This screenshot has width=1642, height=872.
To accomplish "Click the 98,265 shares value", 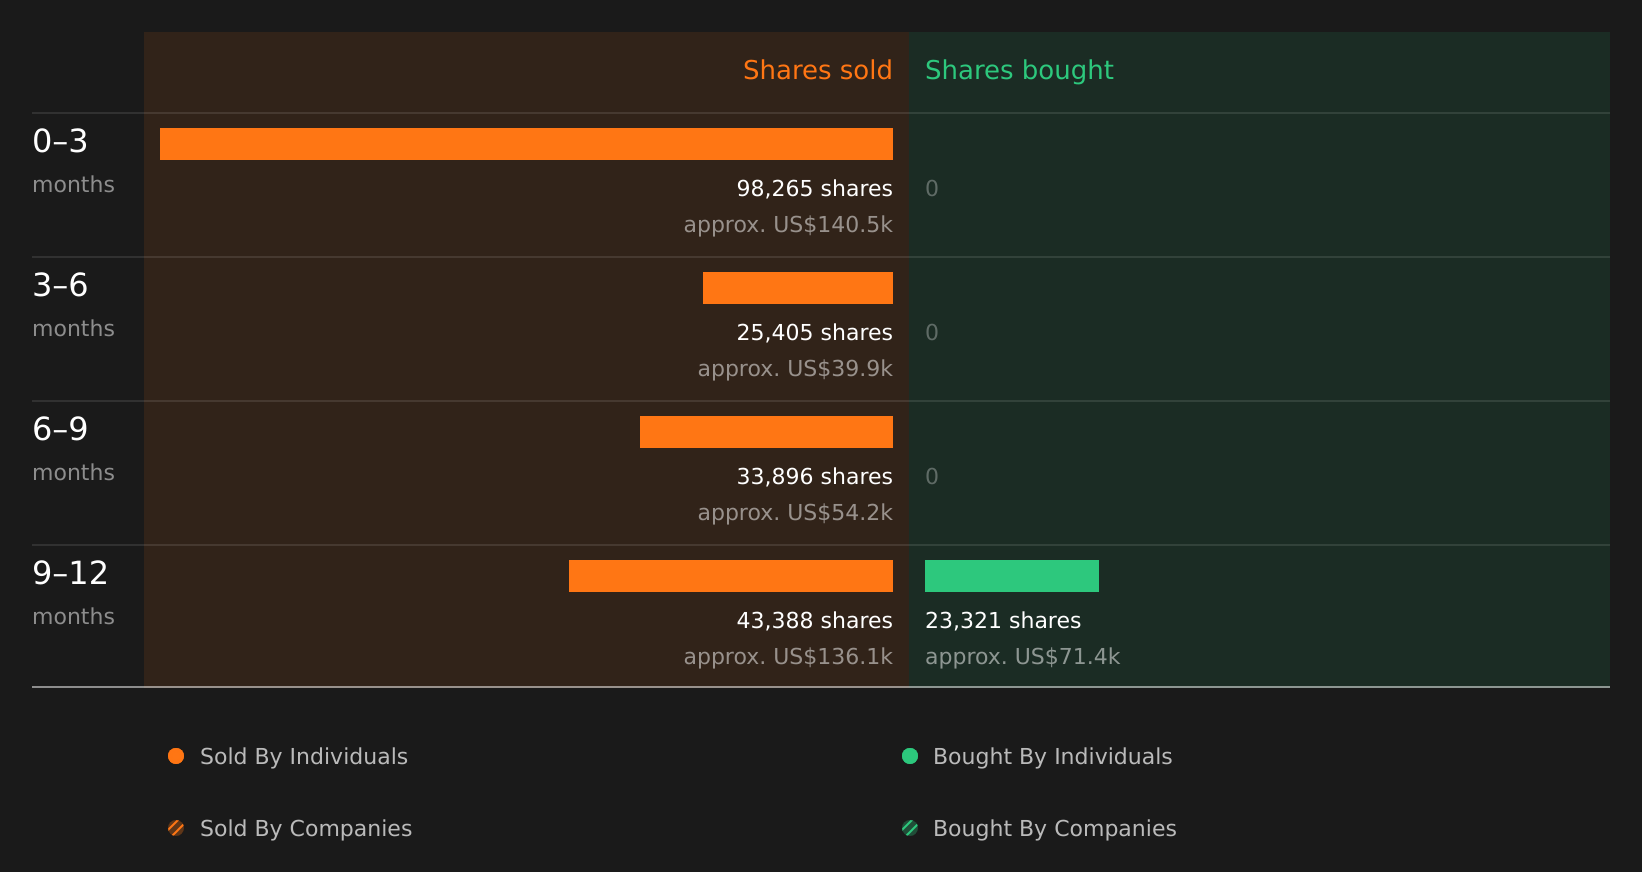I will (814, 189).
